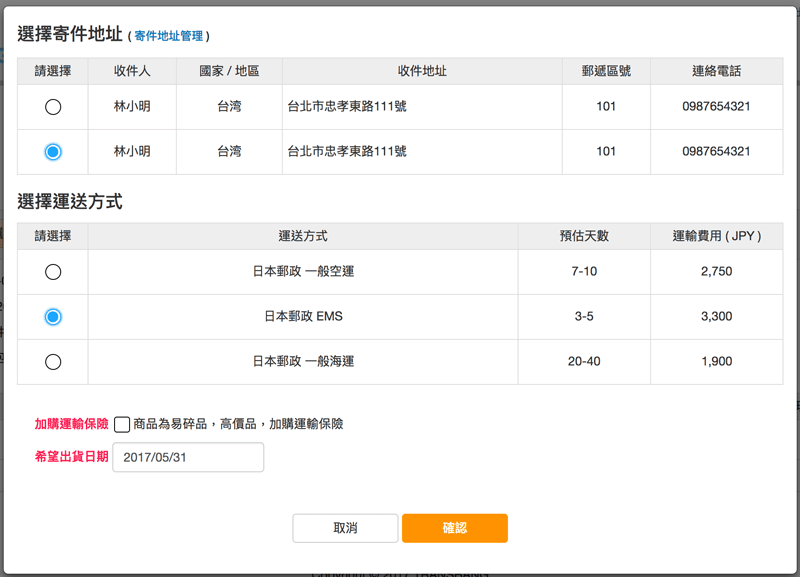Screen dimensions: 800x577
Task: Click the 國家 / 地區 column header
Action: (229, 71)
